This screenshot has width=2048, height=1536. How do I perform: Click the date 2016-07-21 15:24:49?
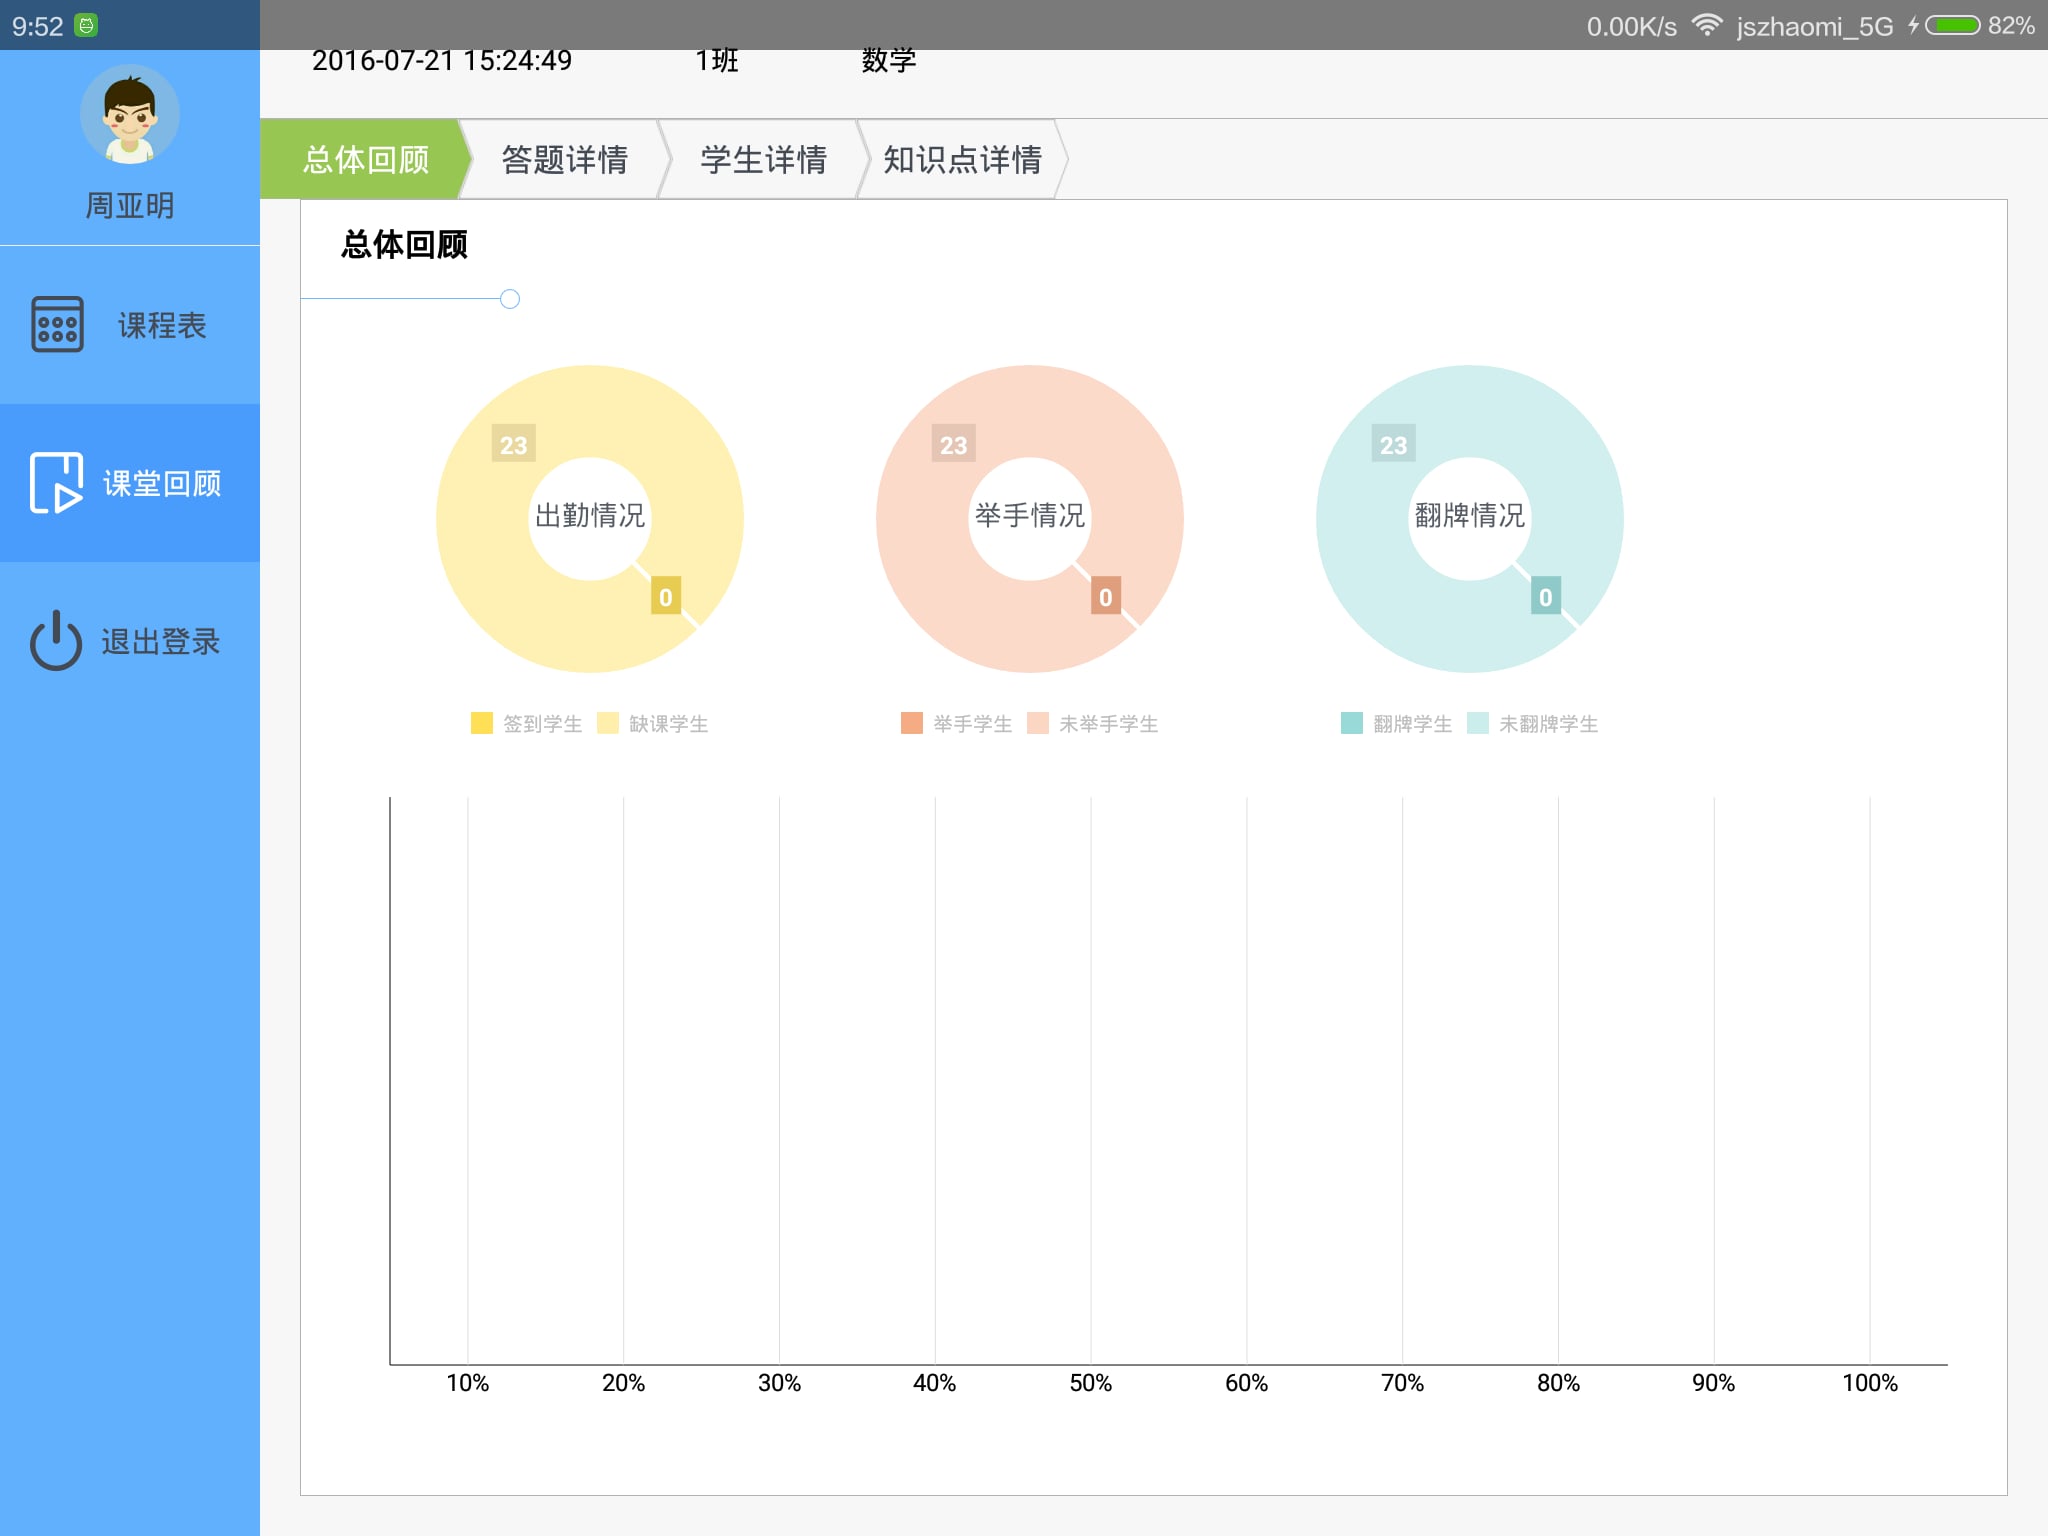point(442,61)
